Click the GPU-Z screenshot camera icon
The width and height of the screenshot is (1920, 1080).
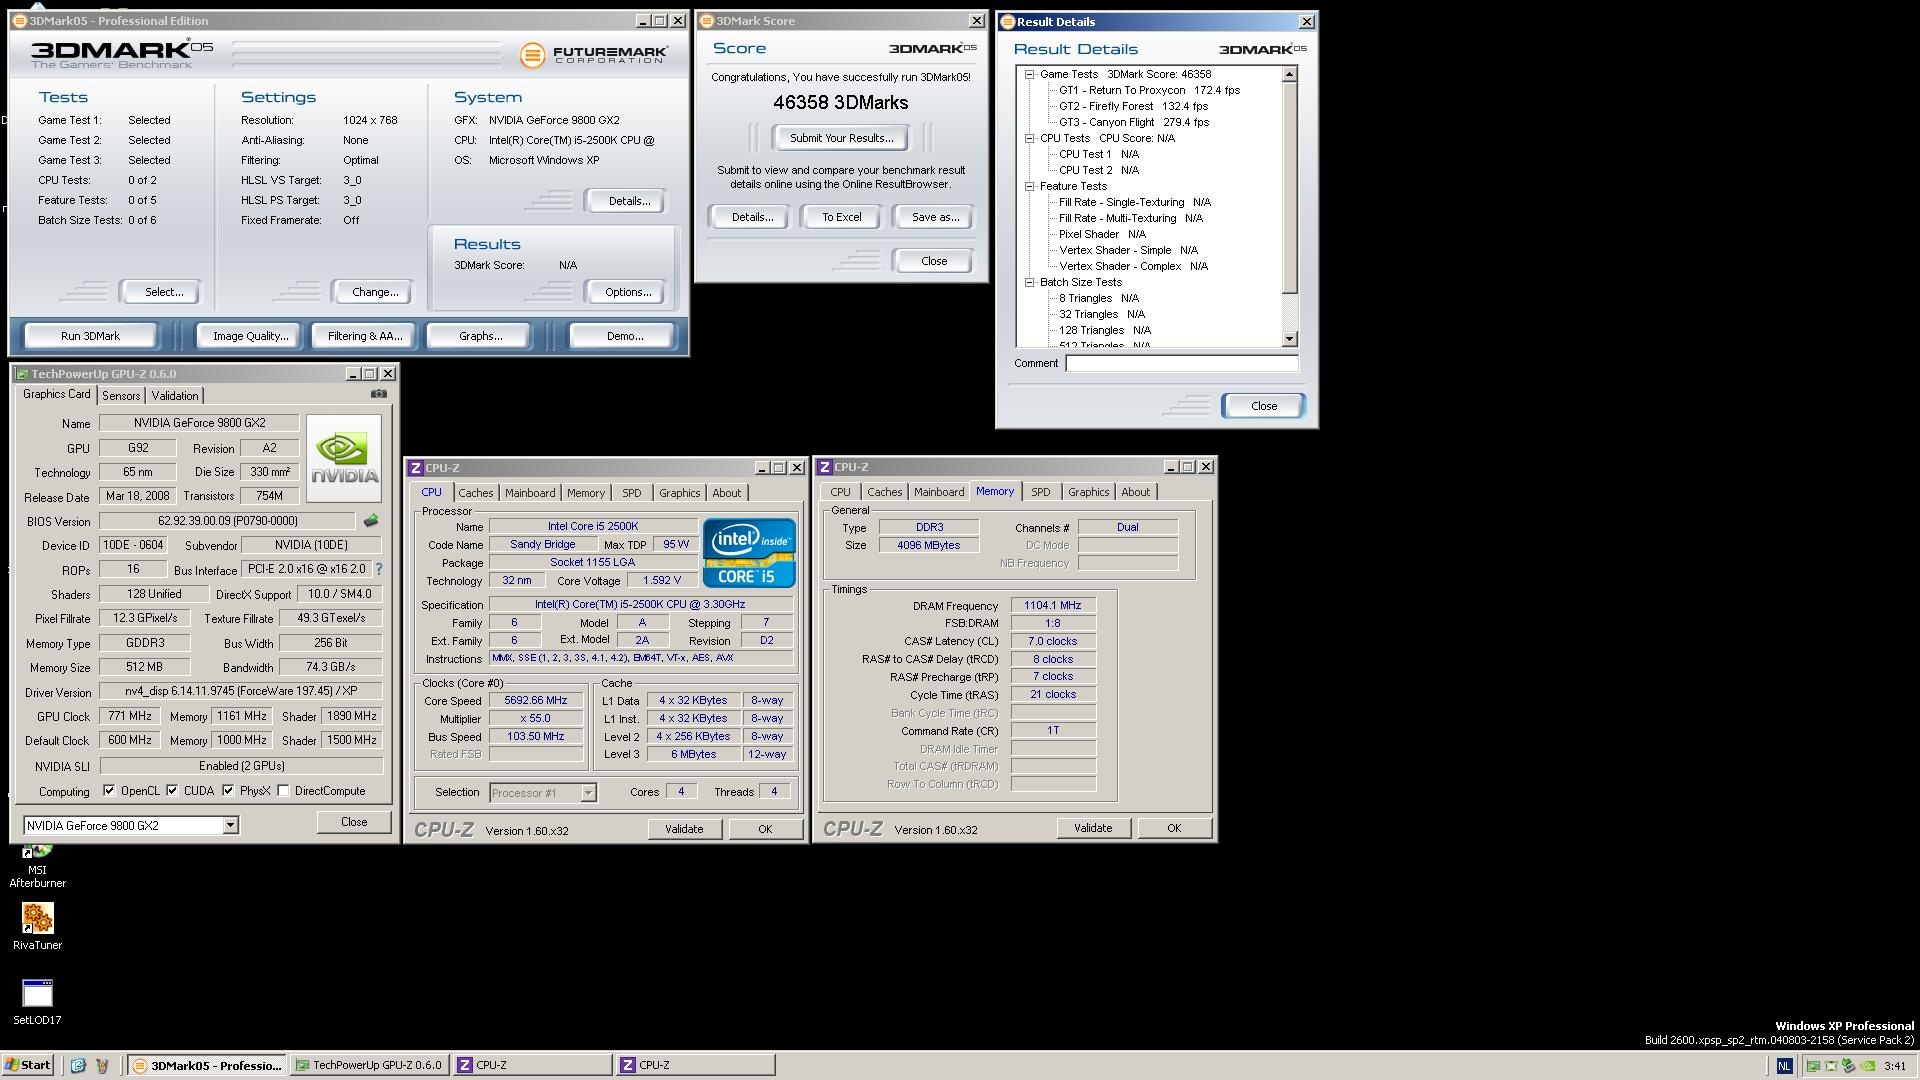pyautogui.click(x=379, y=394)
